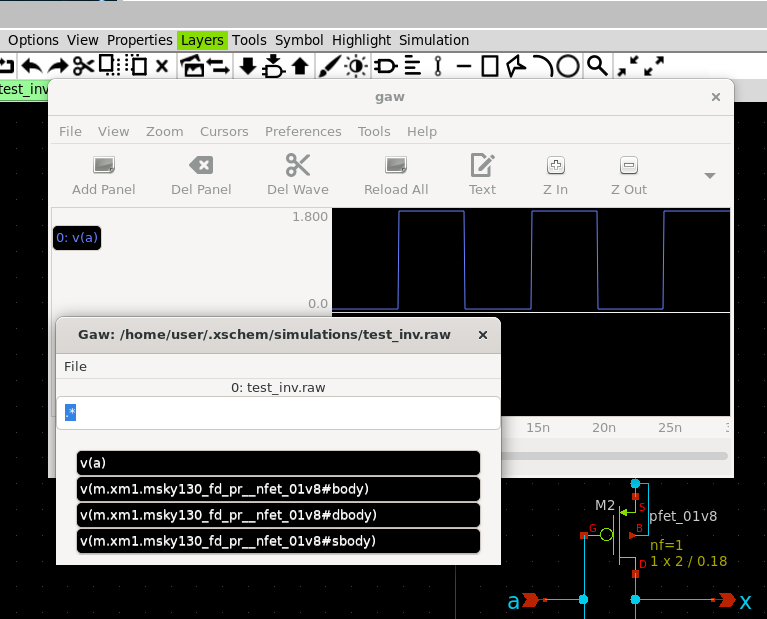
Task: Expand the gaw toolbar overflow arrow
Action: click(709, 176)
